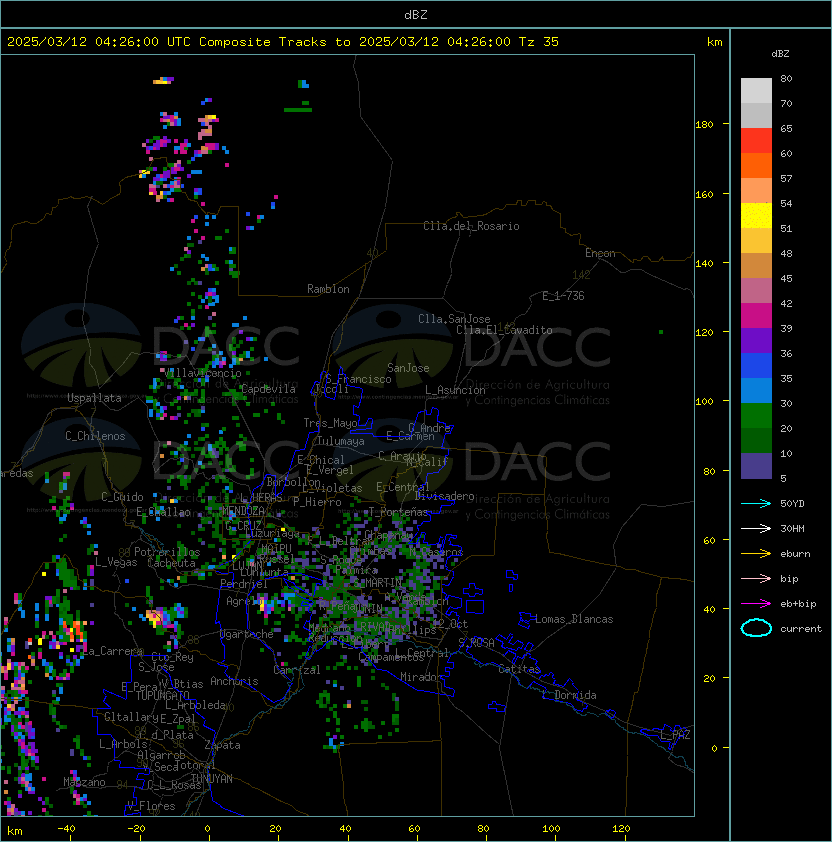Click the cyan 'current' ellipse icon
Image resolution: width=832 pixels, height=842 pixels.
(756, 628)
